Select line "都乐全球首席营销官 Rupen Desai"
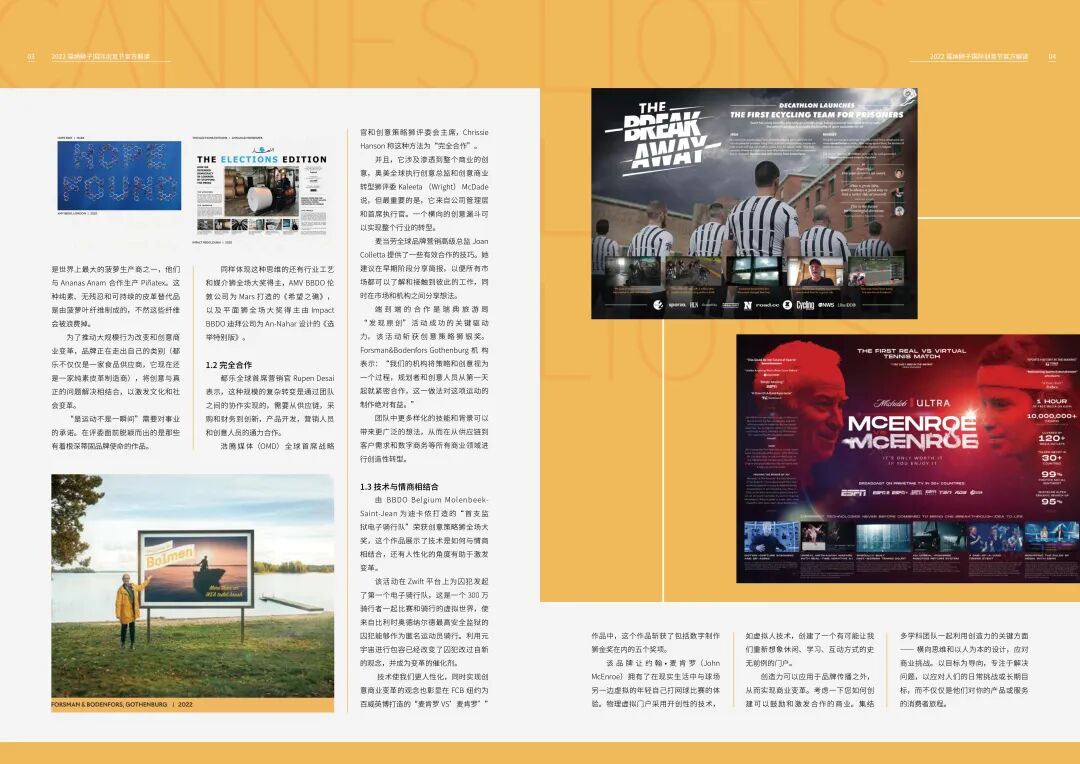Screen dimensions: 1080x764 tap(277, 378)
